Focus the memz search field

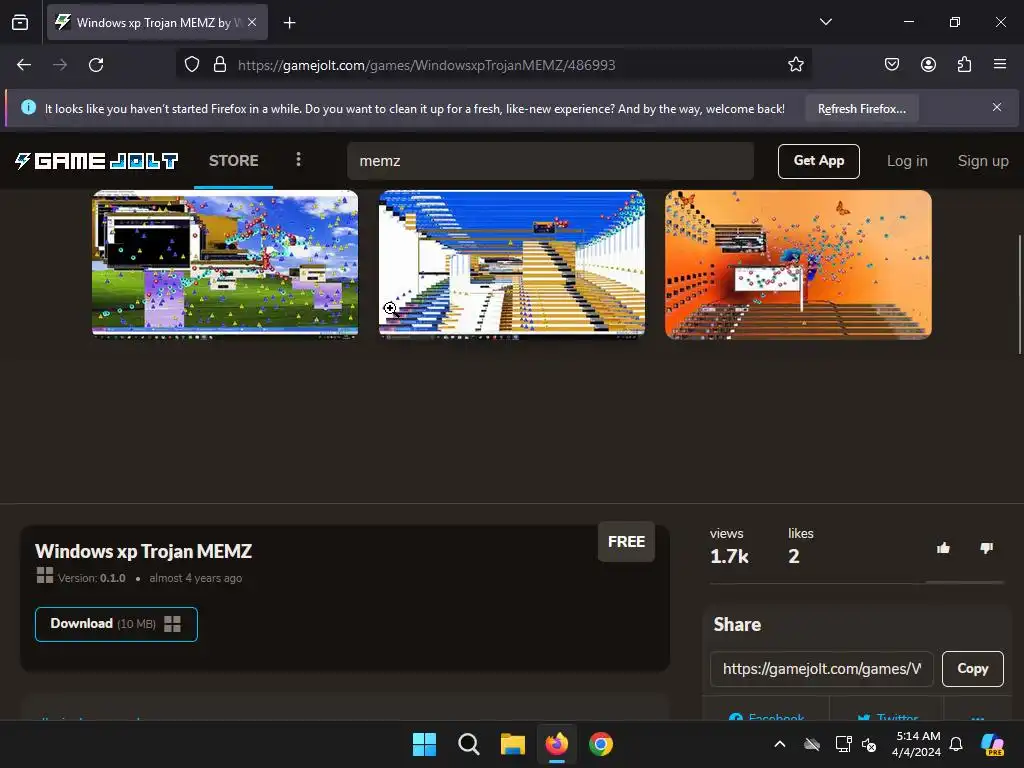(551, 161)
